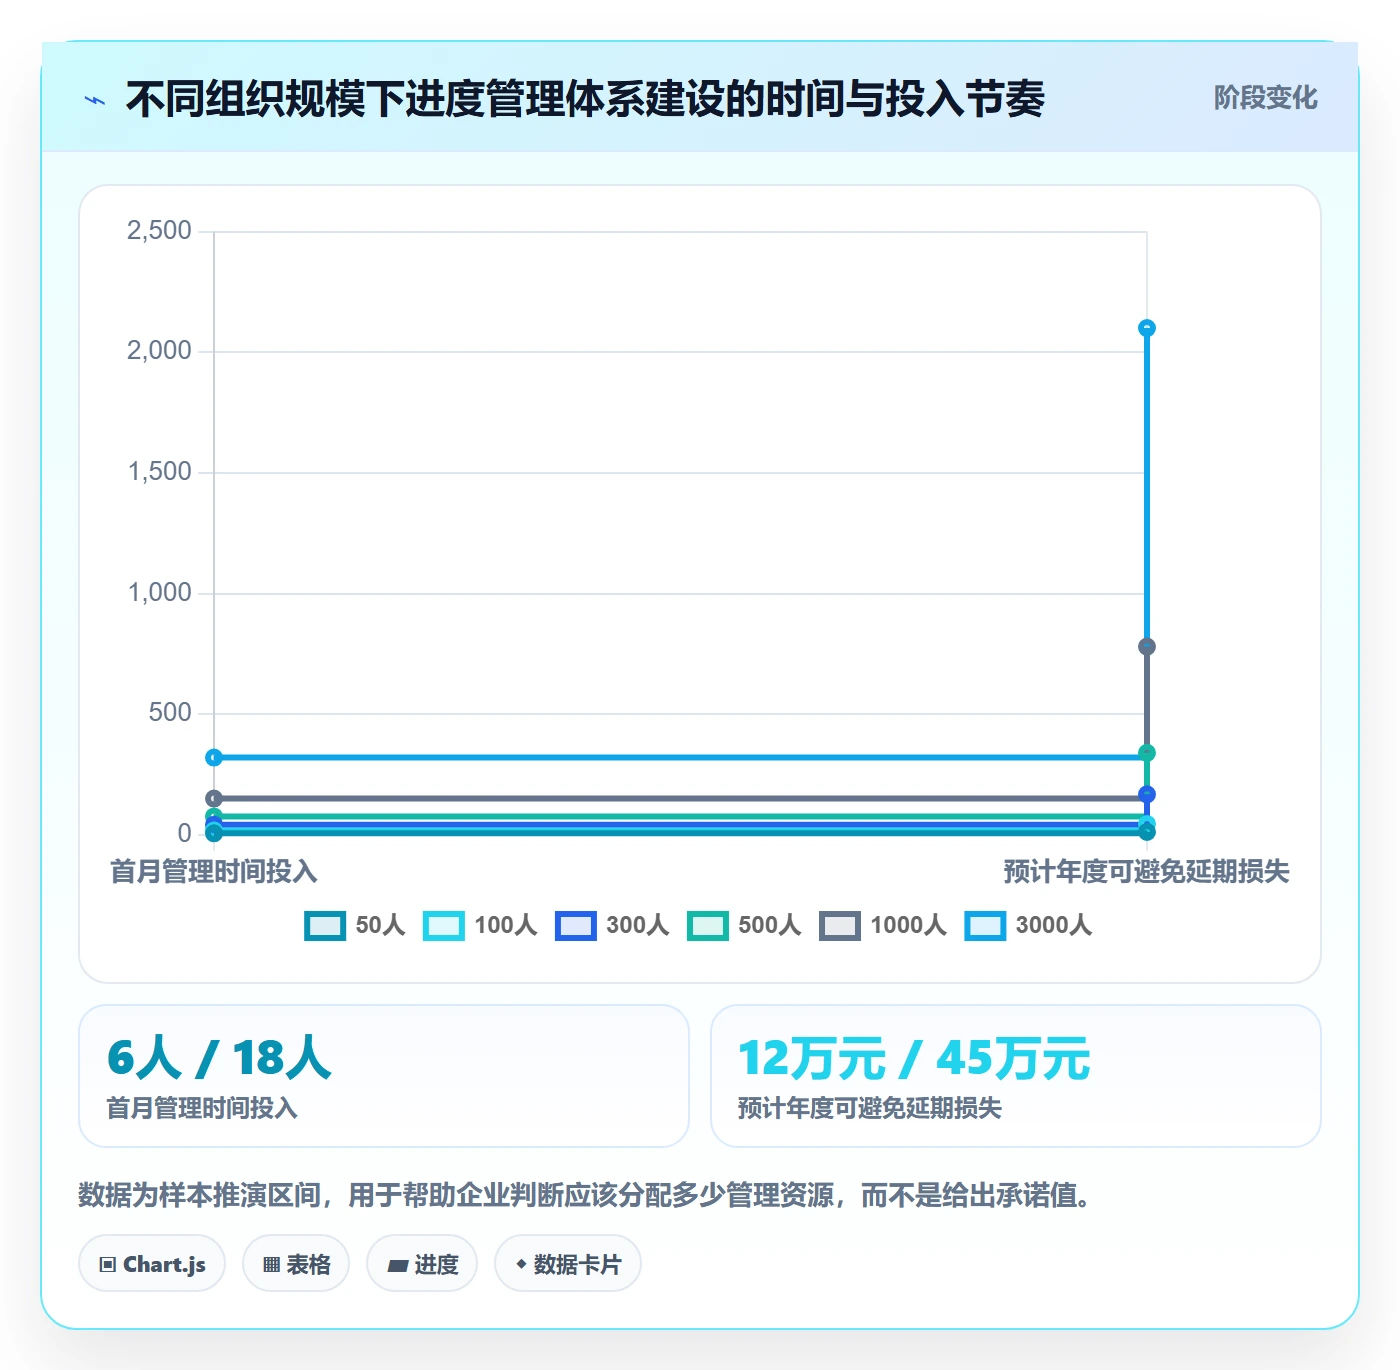Toggle the 1000人 legend series

point(883,925)
